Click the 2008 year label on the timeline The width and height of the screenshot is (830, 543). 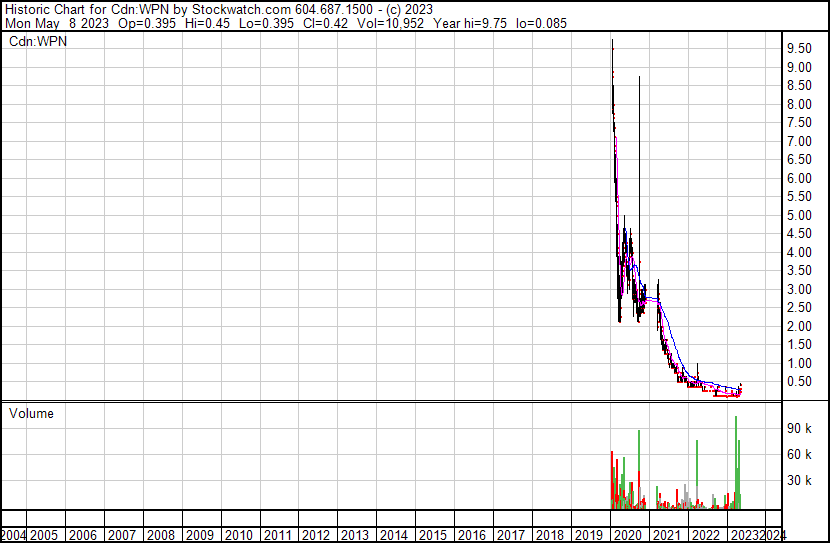pos(161,535)
